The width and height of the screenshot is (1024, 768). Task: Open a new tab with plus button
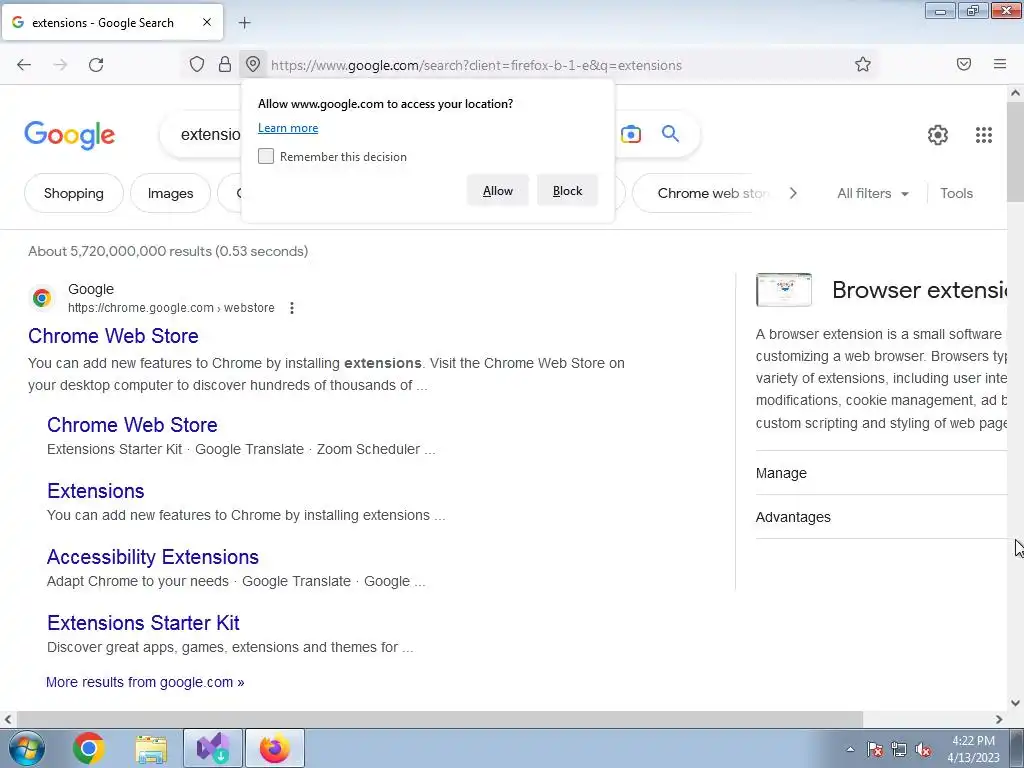pyautogui.click(x=244, y=23)
